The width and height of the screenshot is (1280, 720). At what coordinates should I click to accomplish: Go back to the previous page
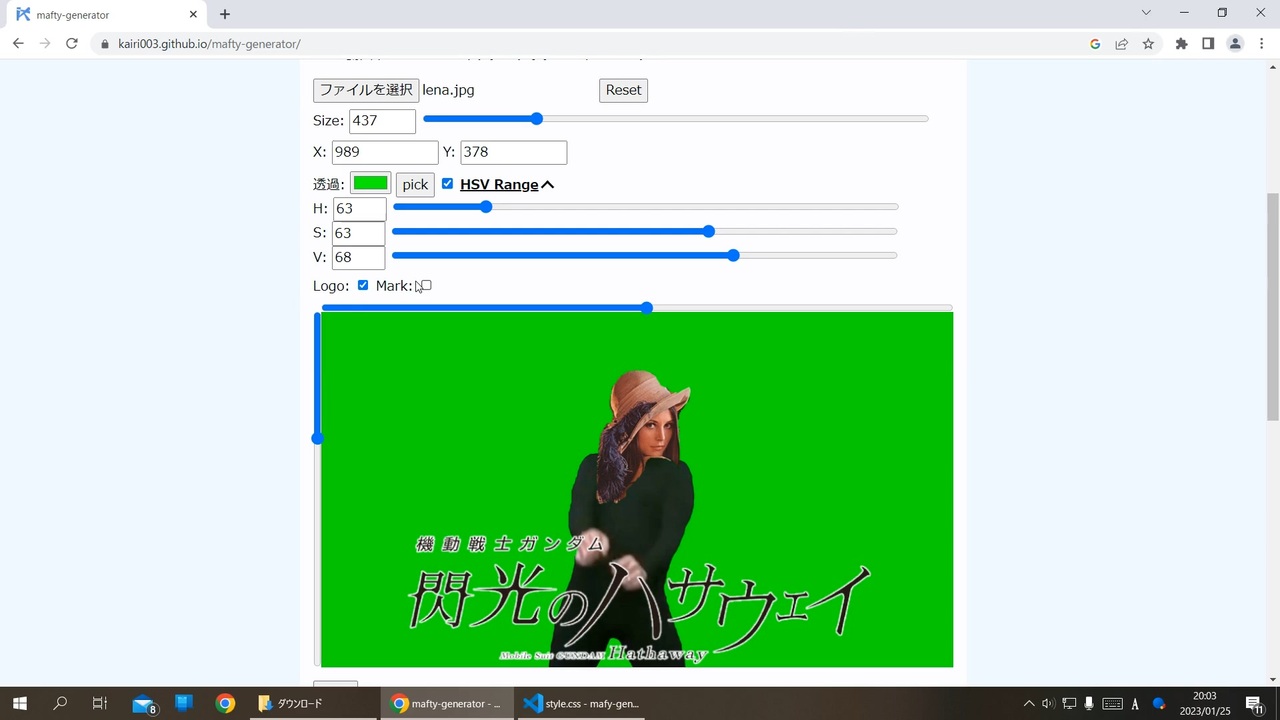(x=18, y=44)
